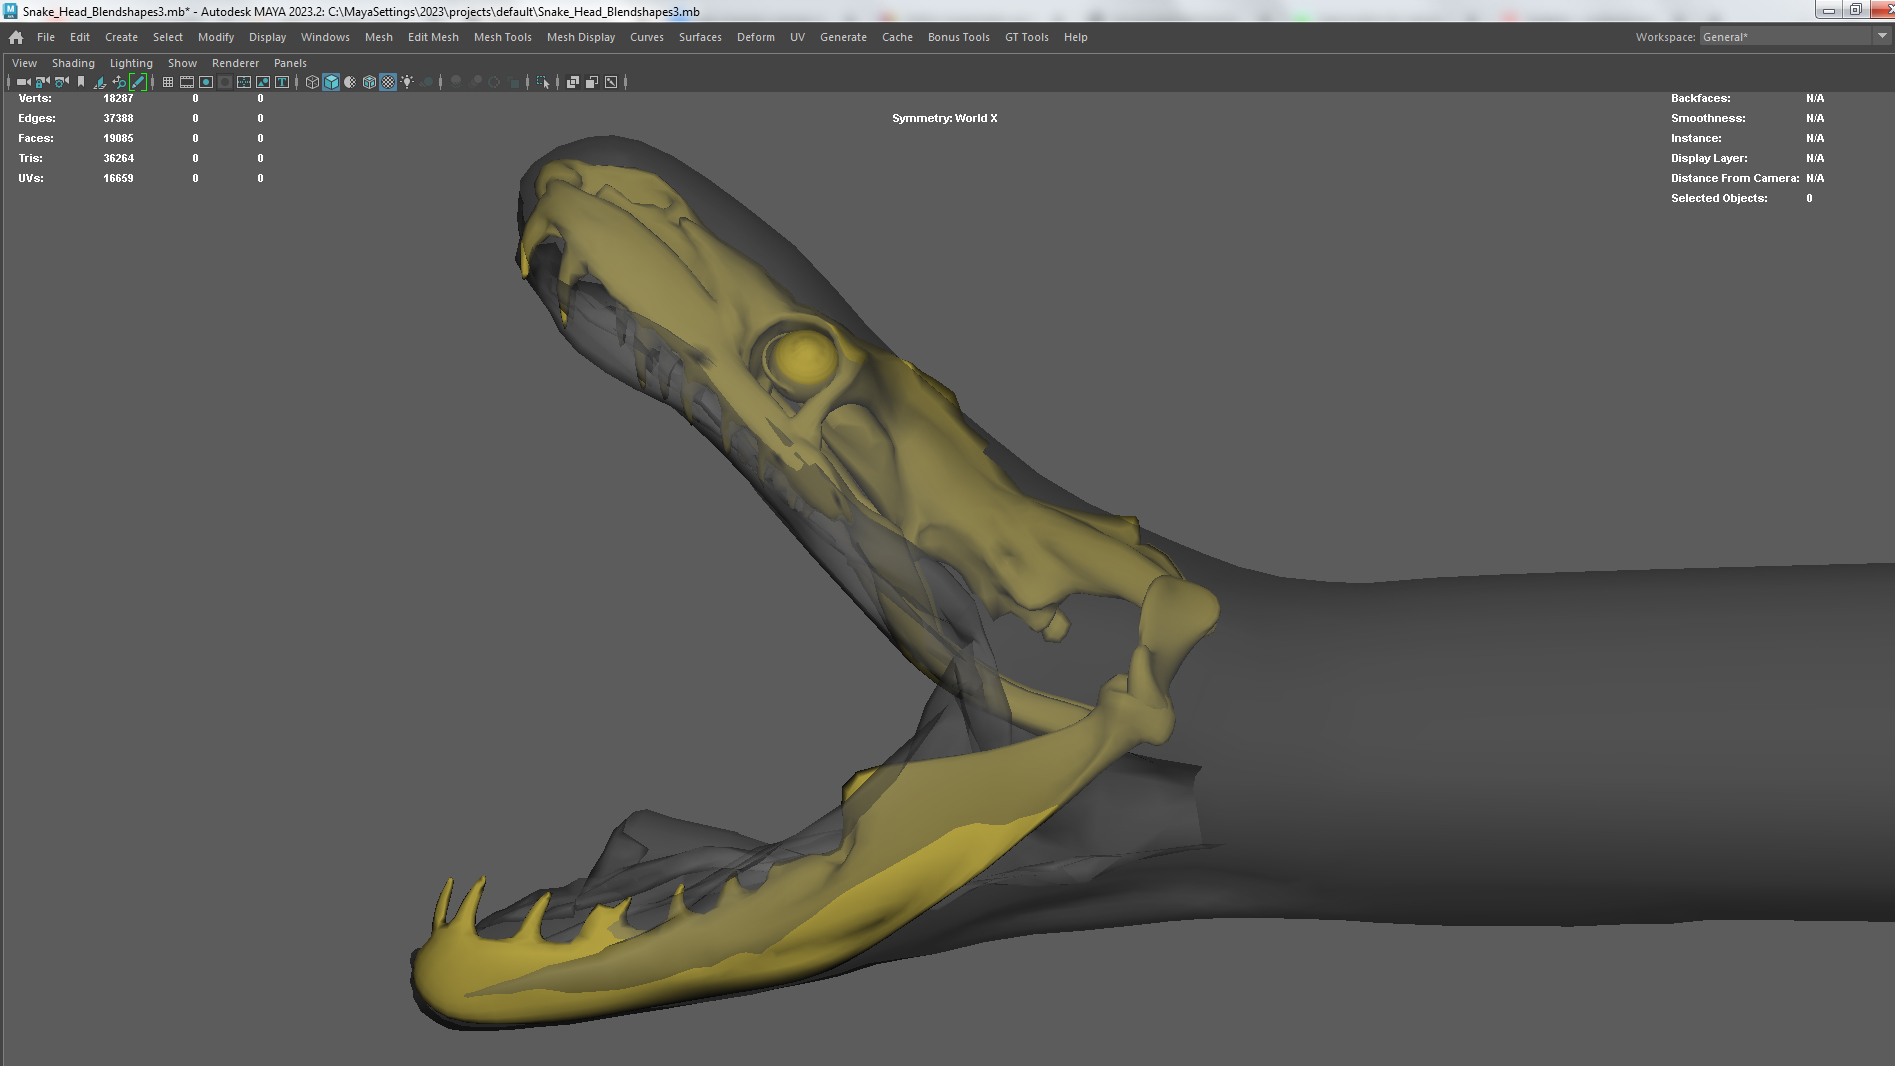Click the X-Ray icon
This screenshot has width=1895, height=1066.
point(573,82)
